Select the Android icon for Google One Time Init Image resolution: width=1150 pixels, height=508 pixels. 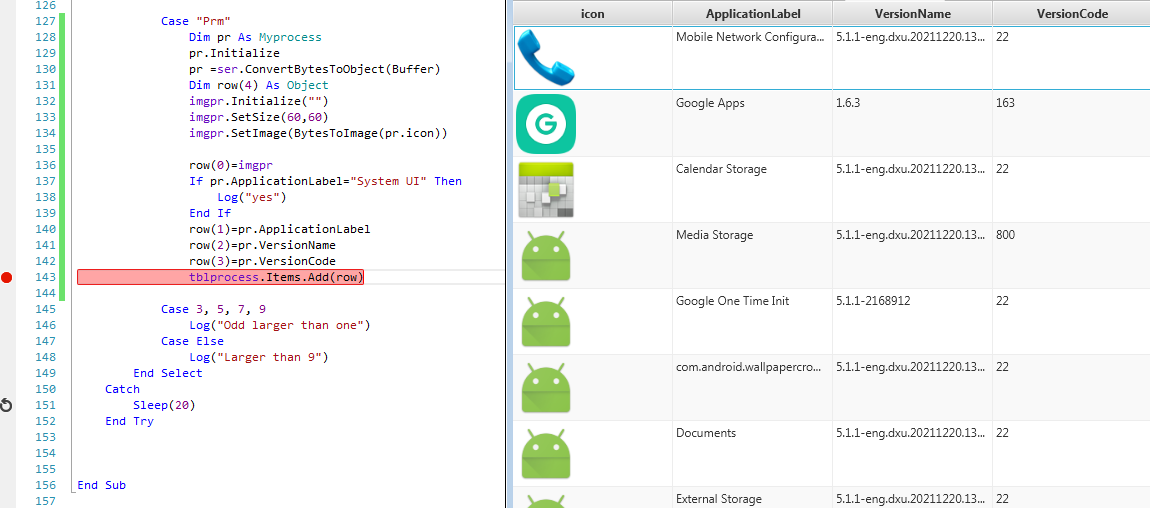tap(546, 322)
